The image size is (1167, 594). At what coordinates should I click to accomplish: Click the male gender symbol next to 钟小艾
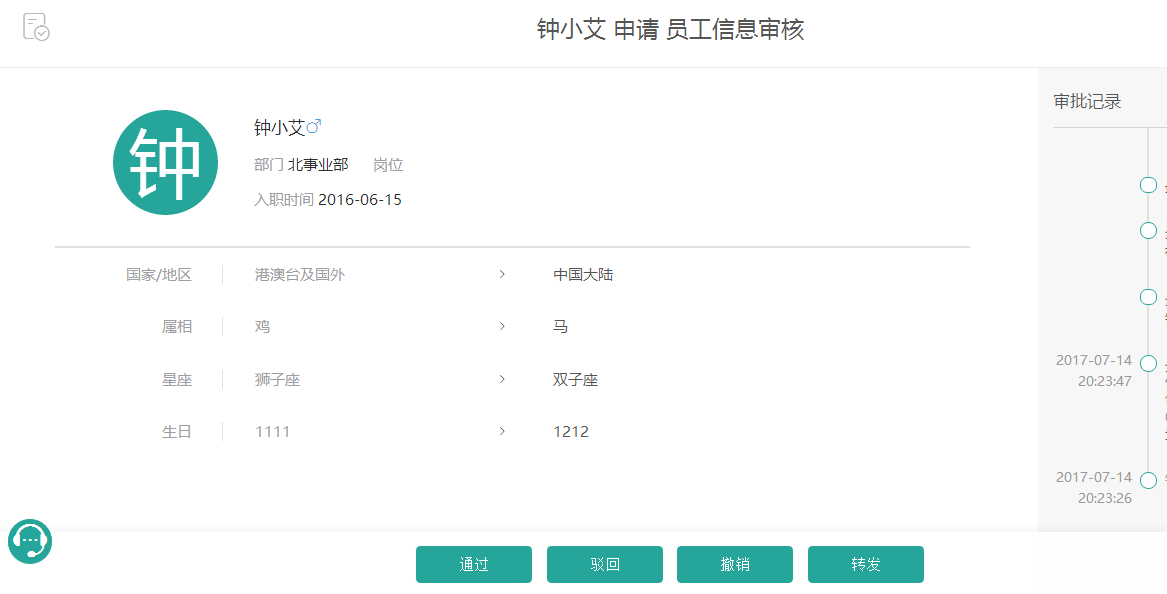314,127
